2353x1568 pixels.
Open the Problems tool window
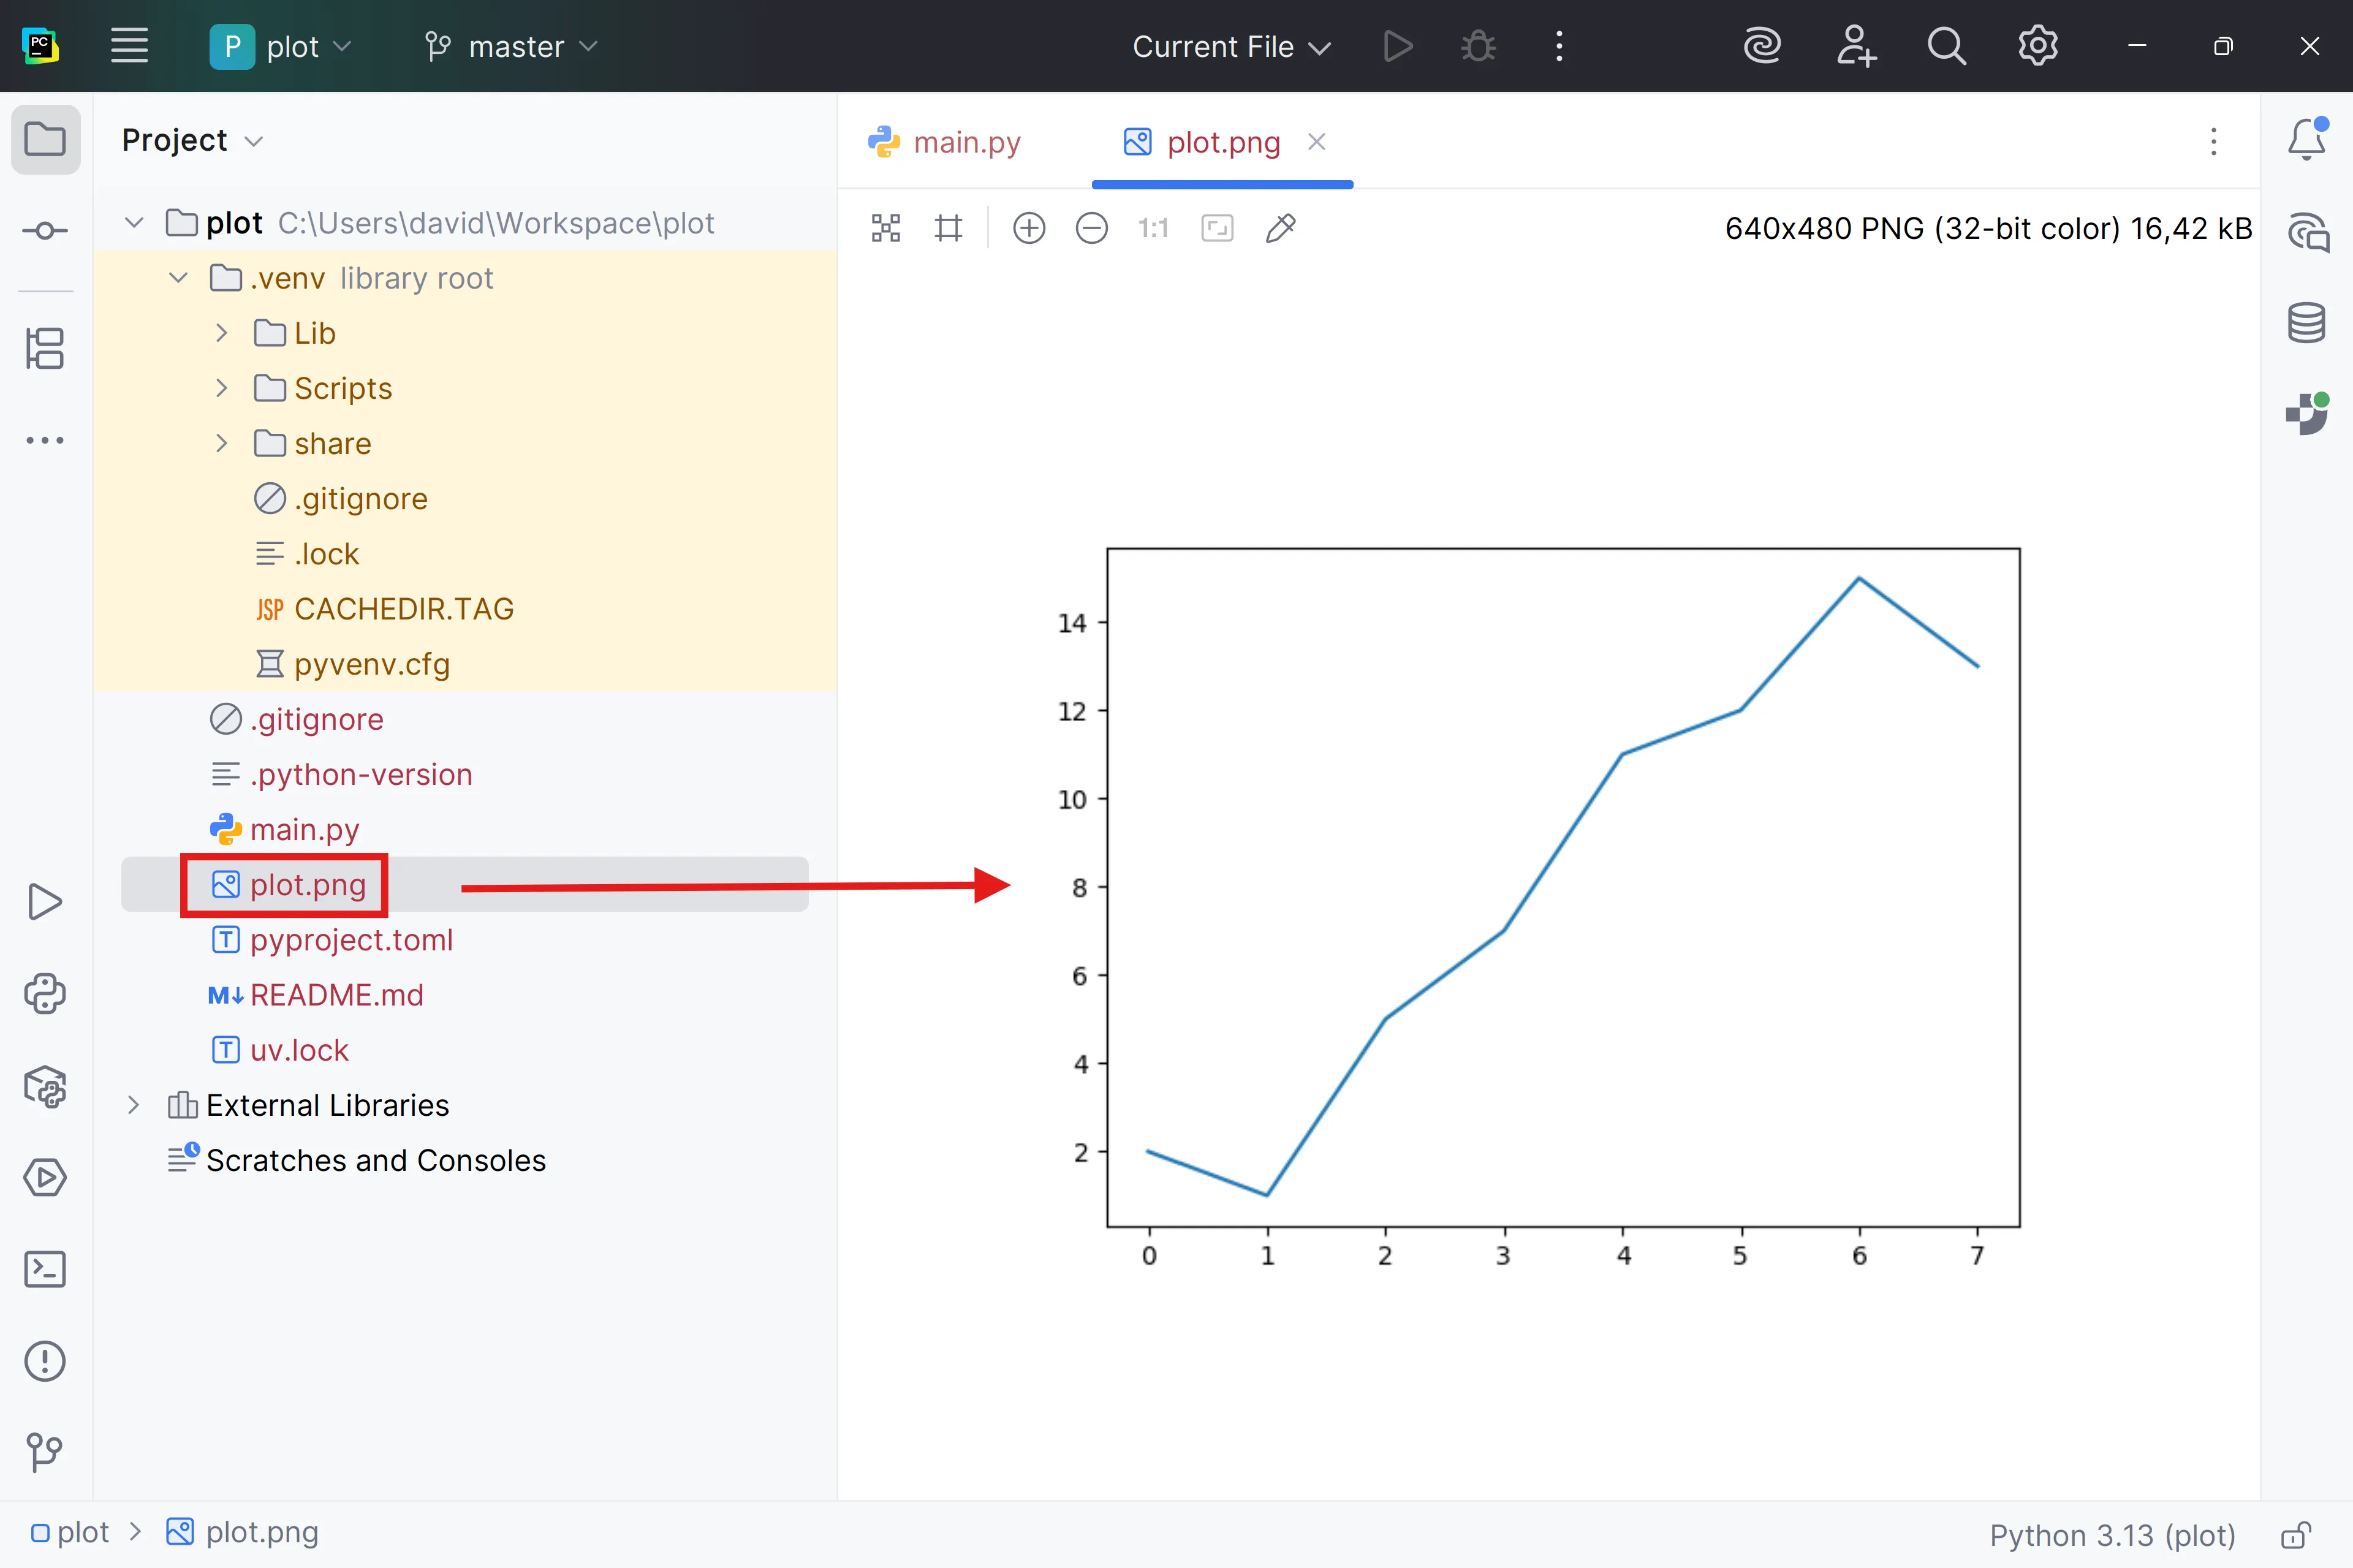pos(45,1361)
